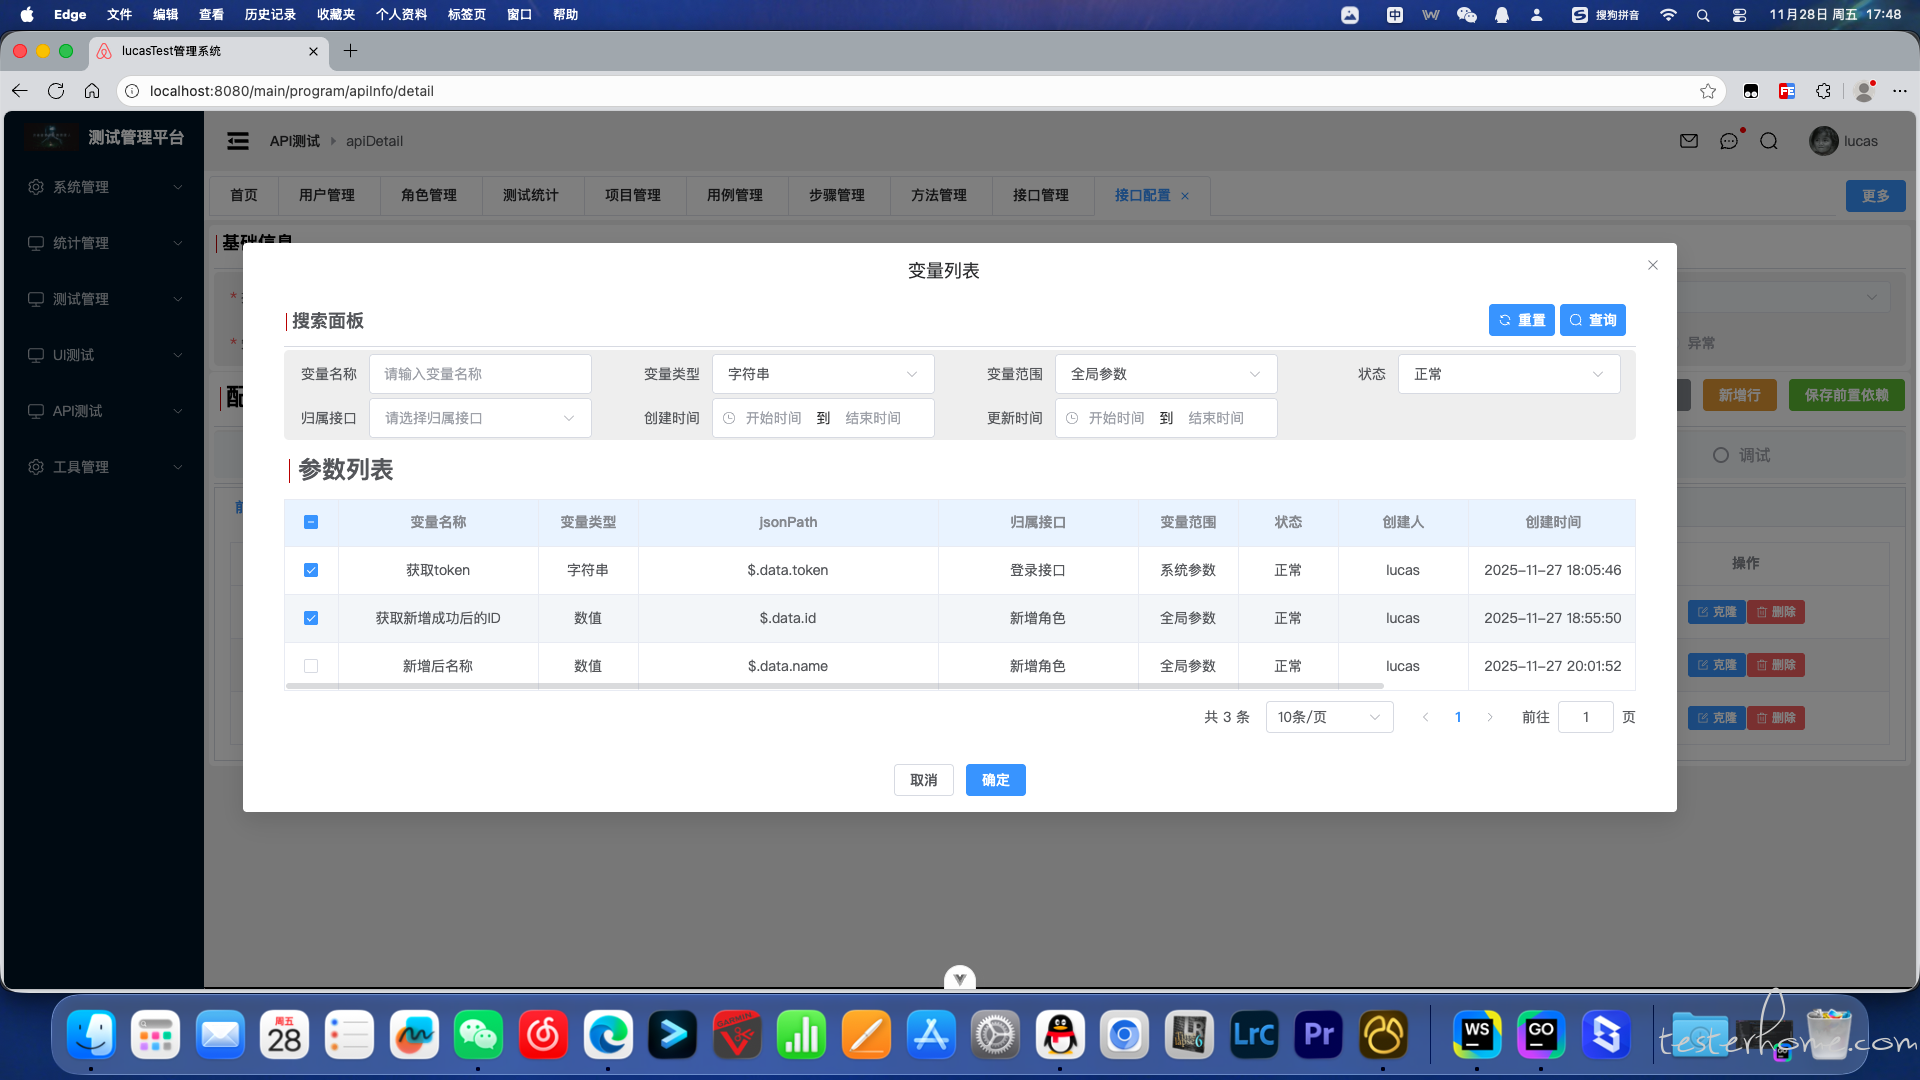Click the 确定 confirm button
Image resolution: width=1920 pixels, height=1080 pixels.
click(x=995, y=780)
